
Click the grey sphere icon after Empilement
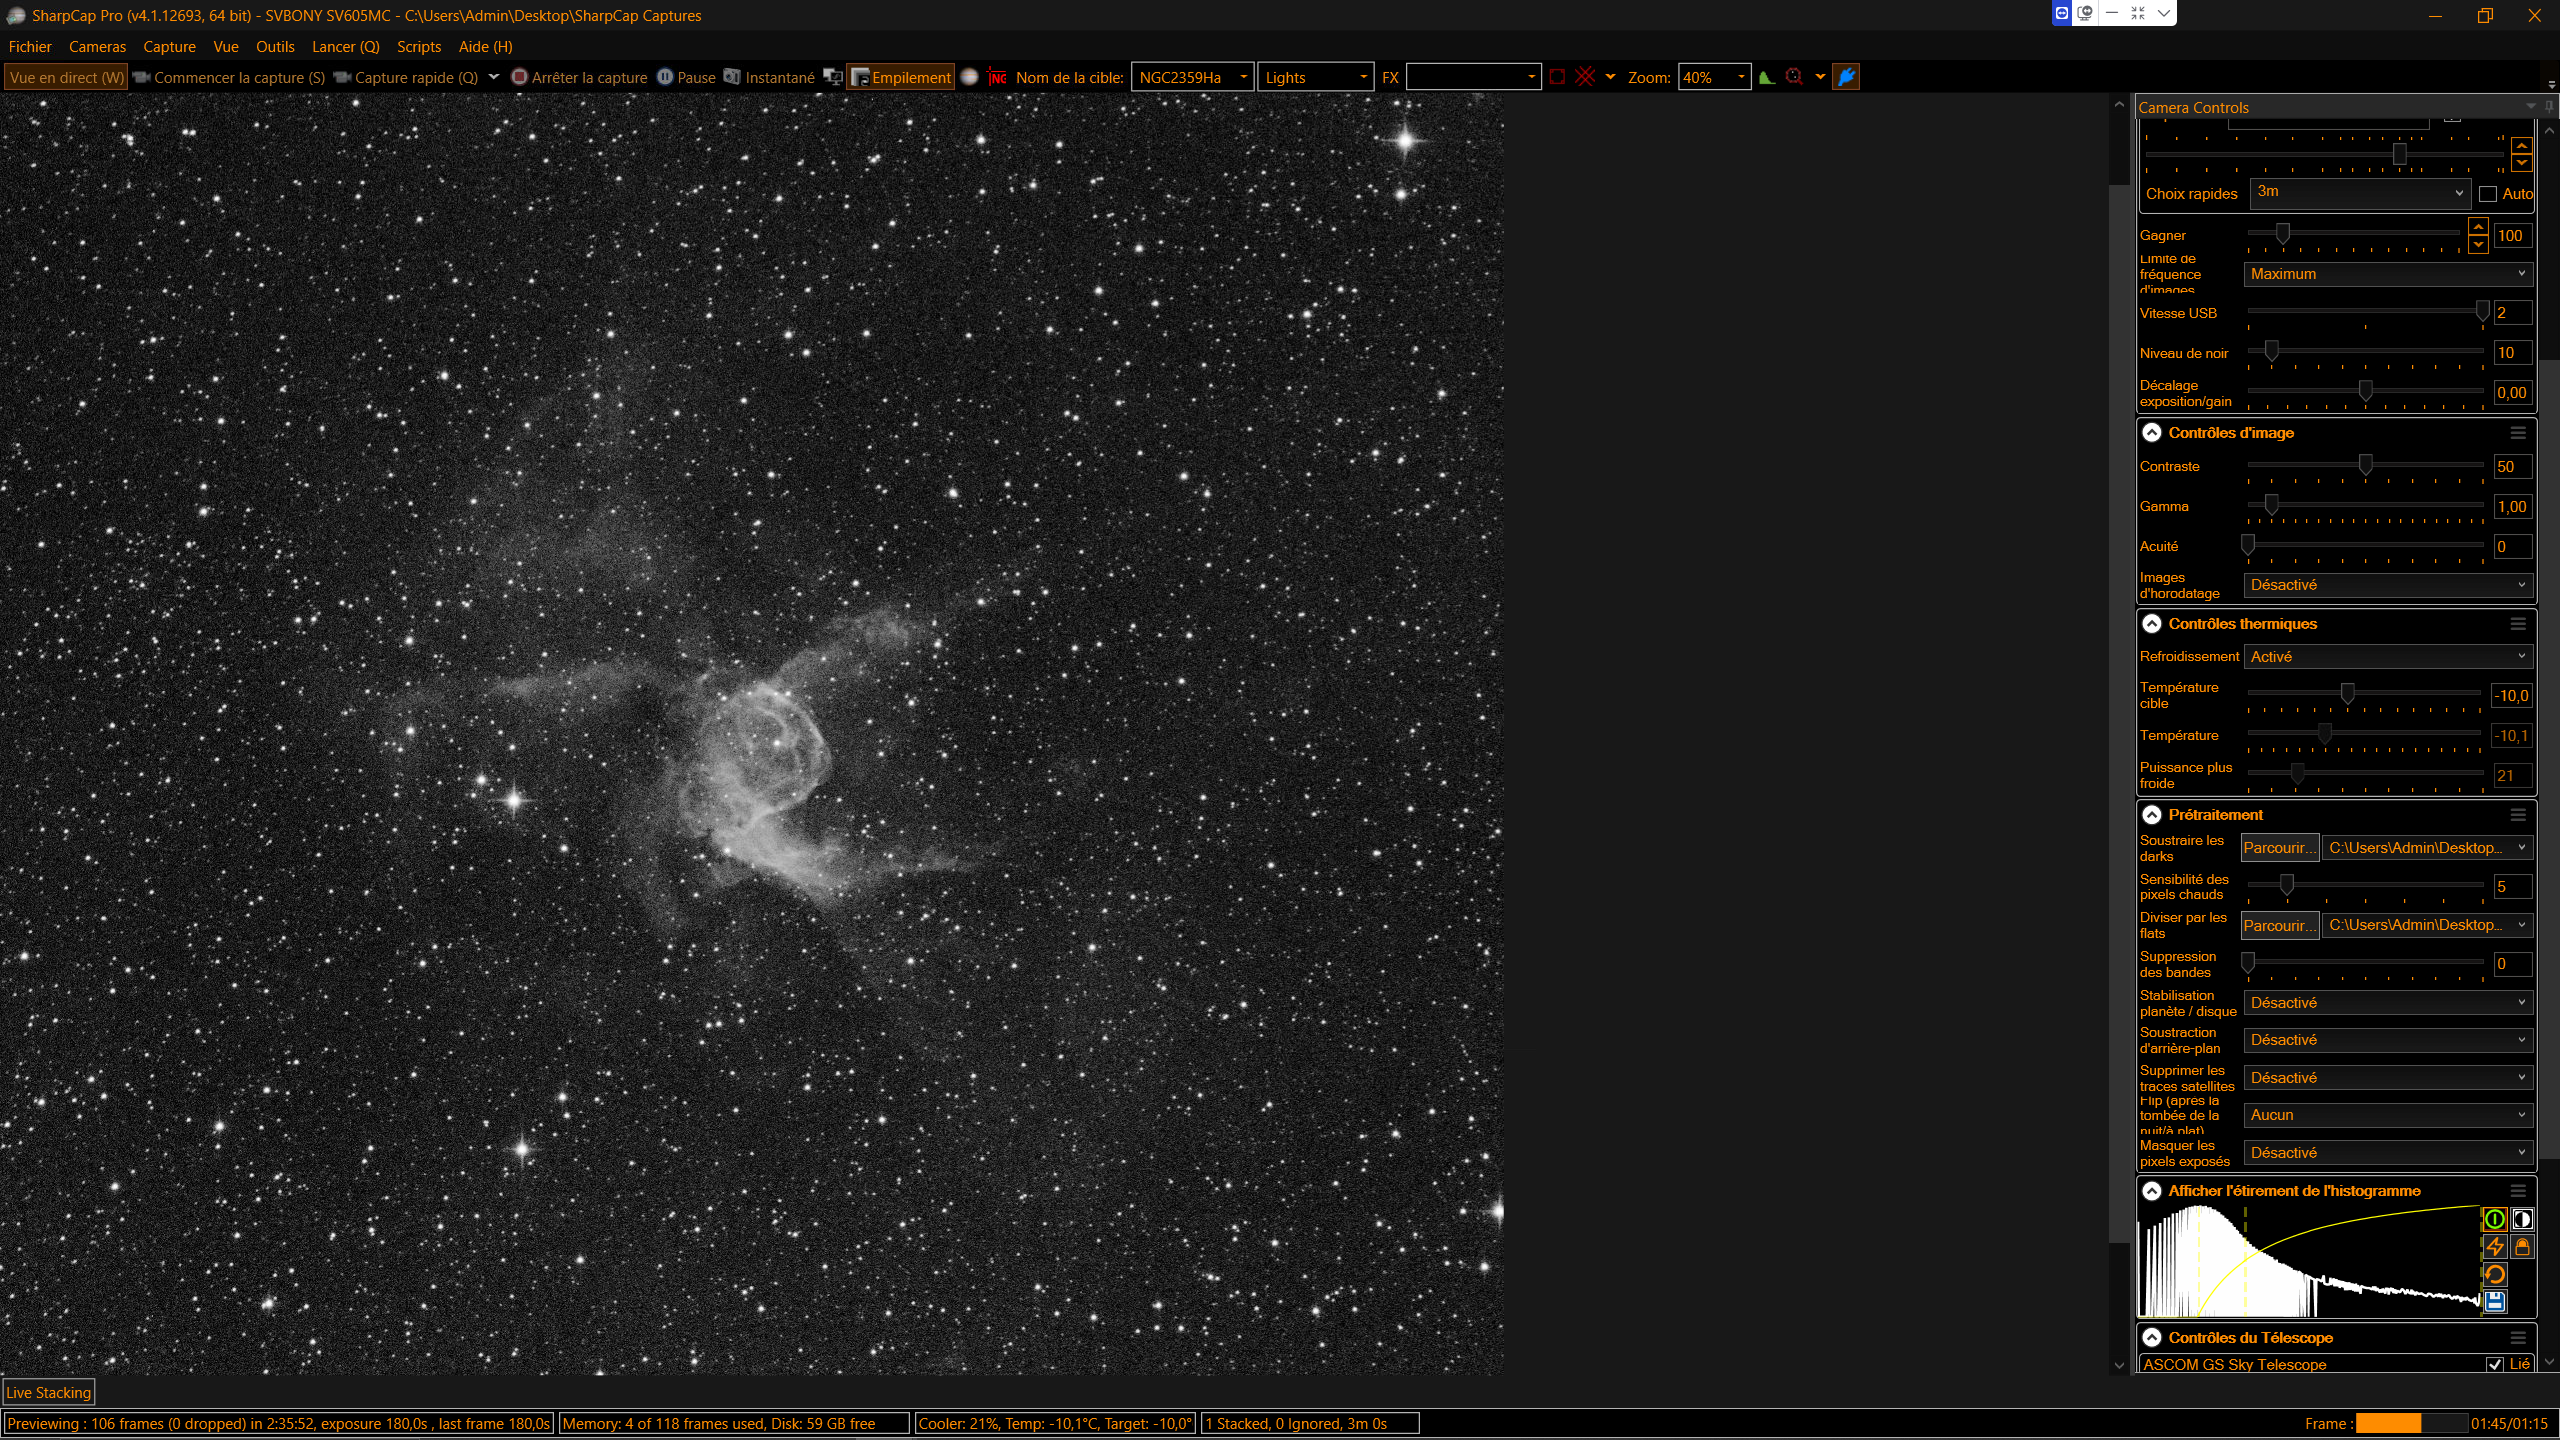pyautogui.click(x=969, y=77)
